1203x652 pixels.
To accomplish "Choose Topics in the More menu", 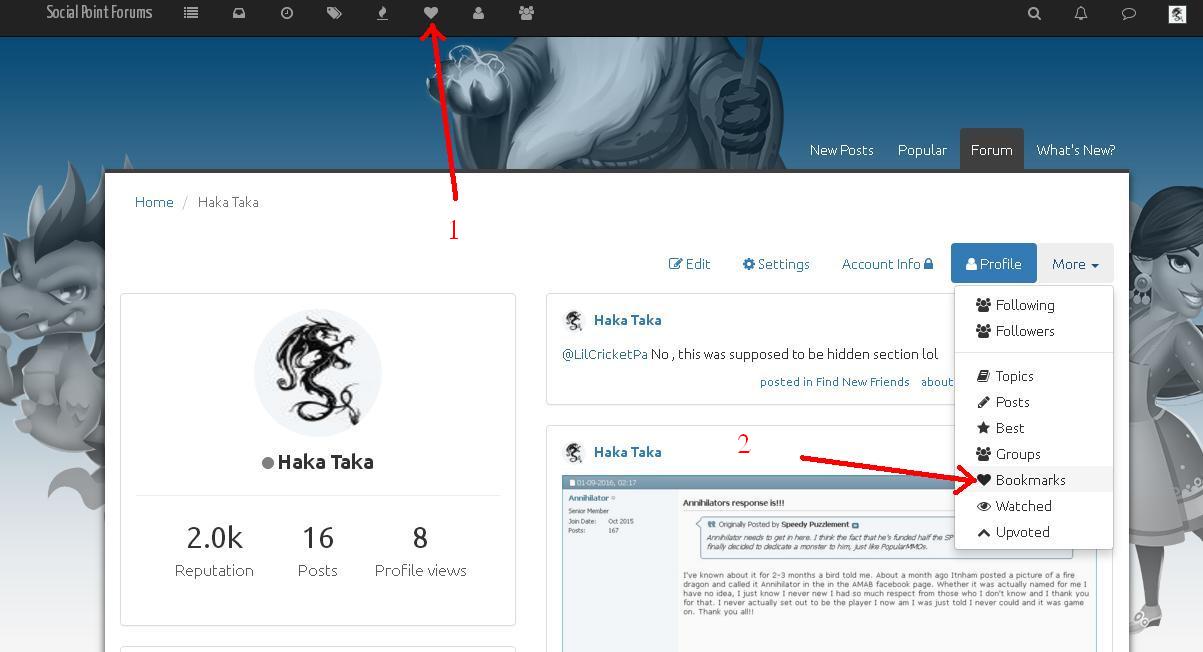I will [x=1034, y=376].
